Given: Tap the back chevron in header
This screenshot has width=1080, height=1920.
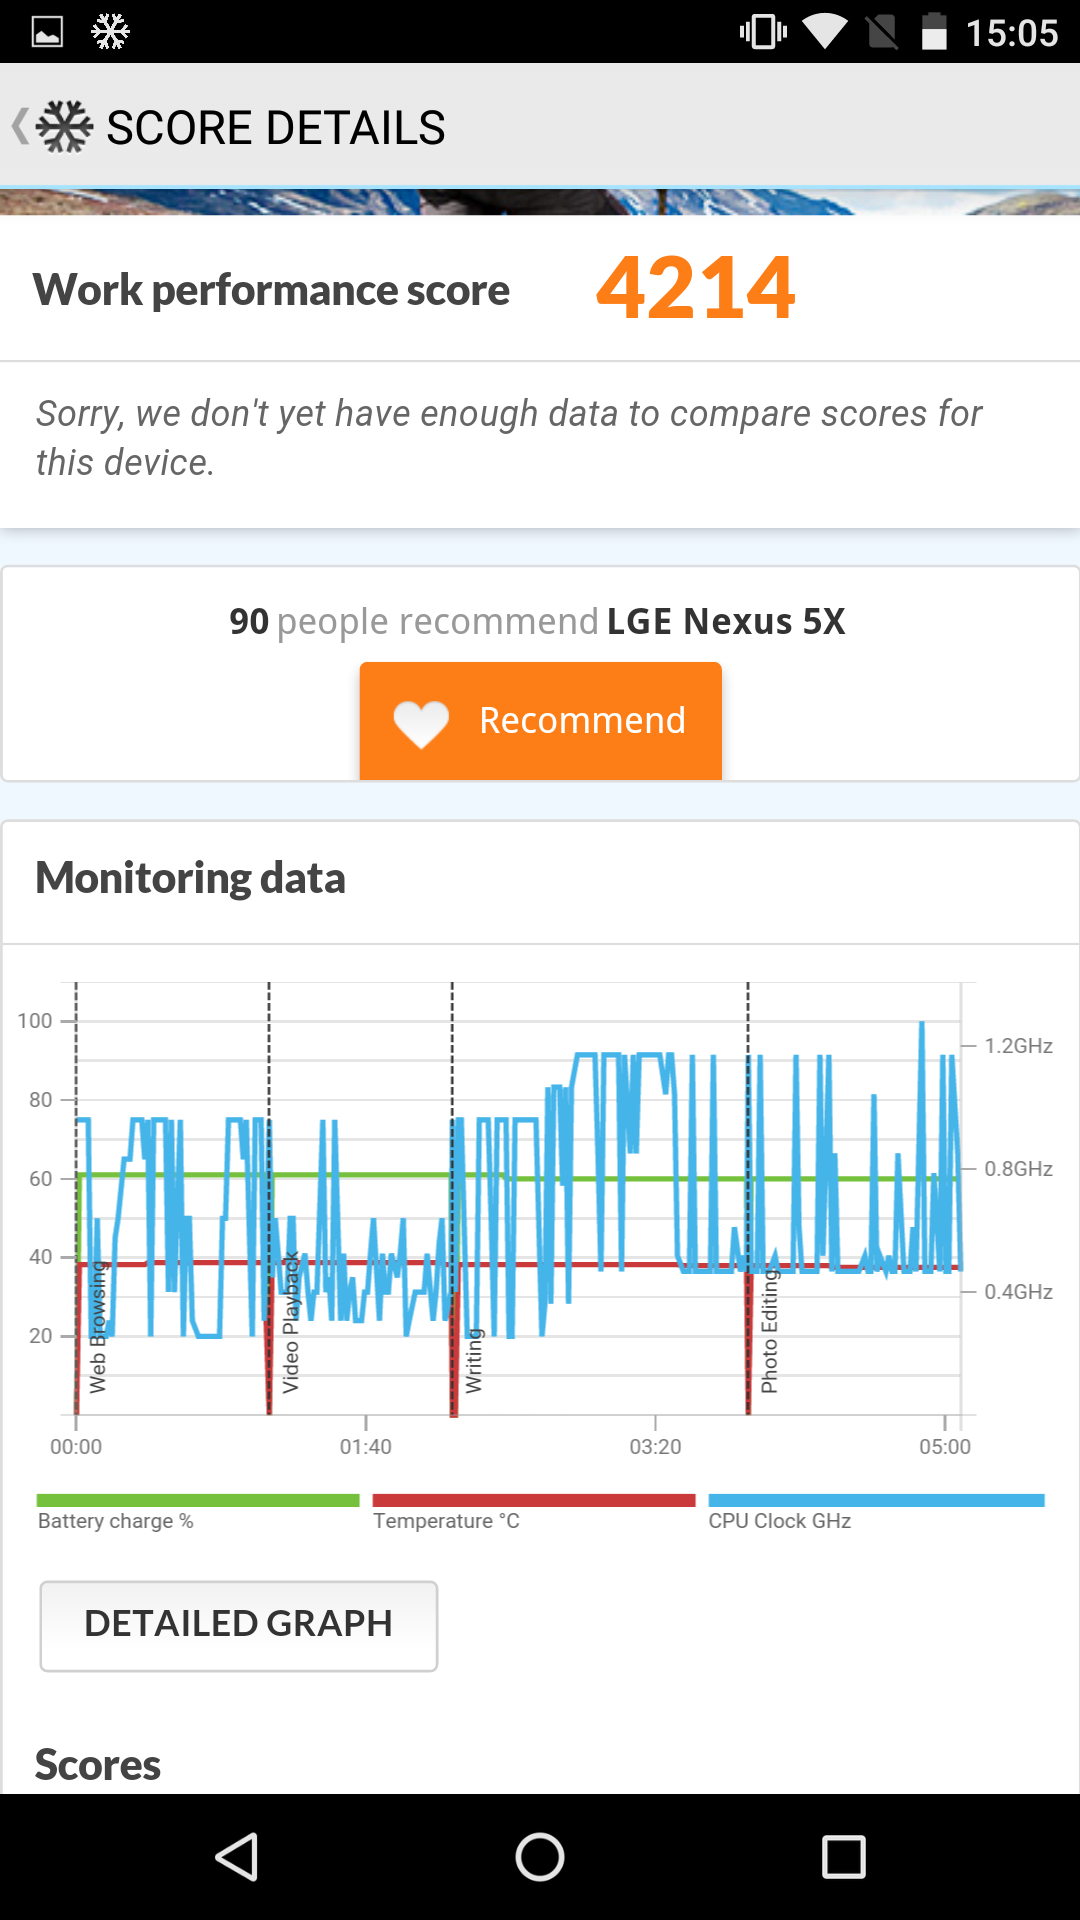Looking at the screenshot, I should pos(20,127).
